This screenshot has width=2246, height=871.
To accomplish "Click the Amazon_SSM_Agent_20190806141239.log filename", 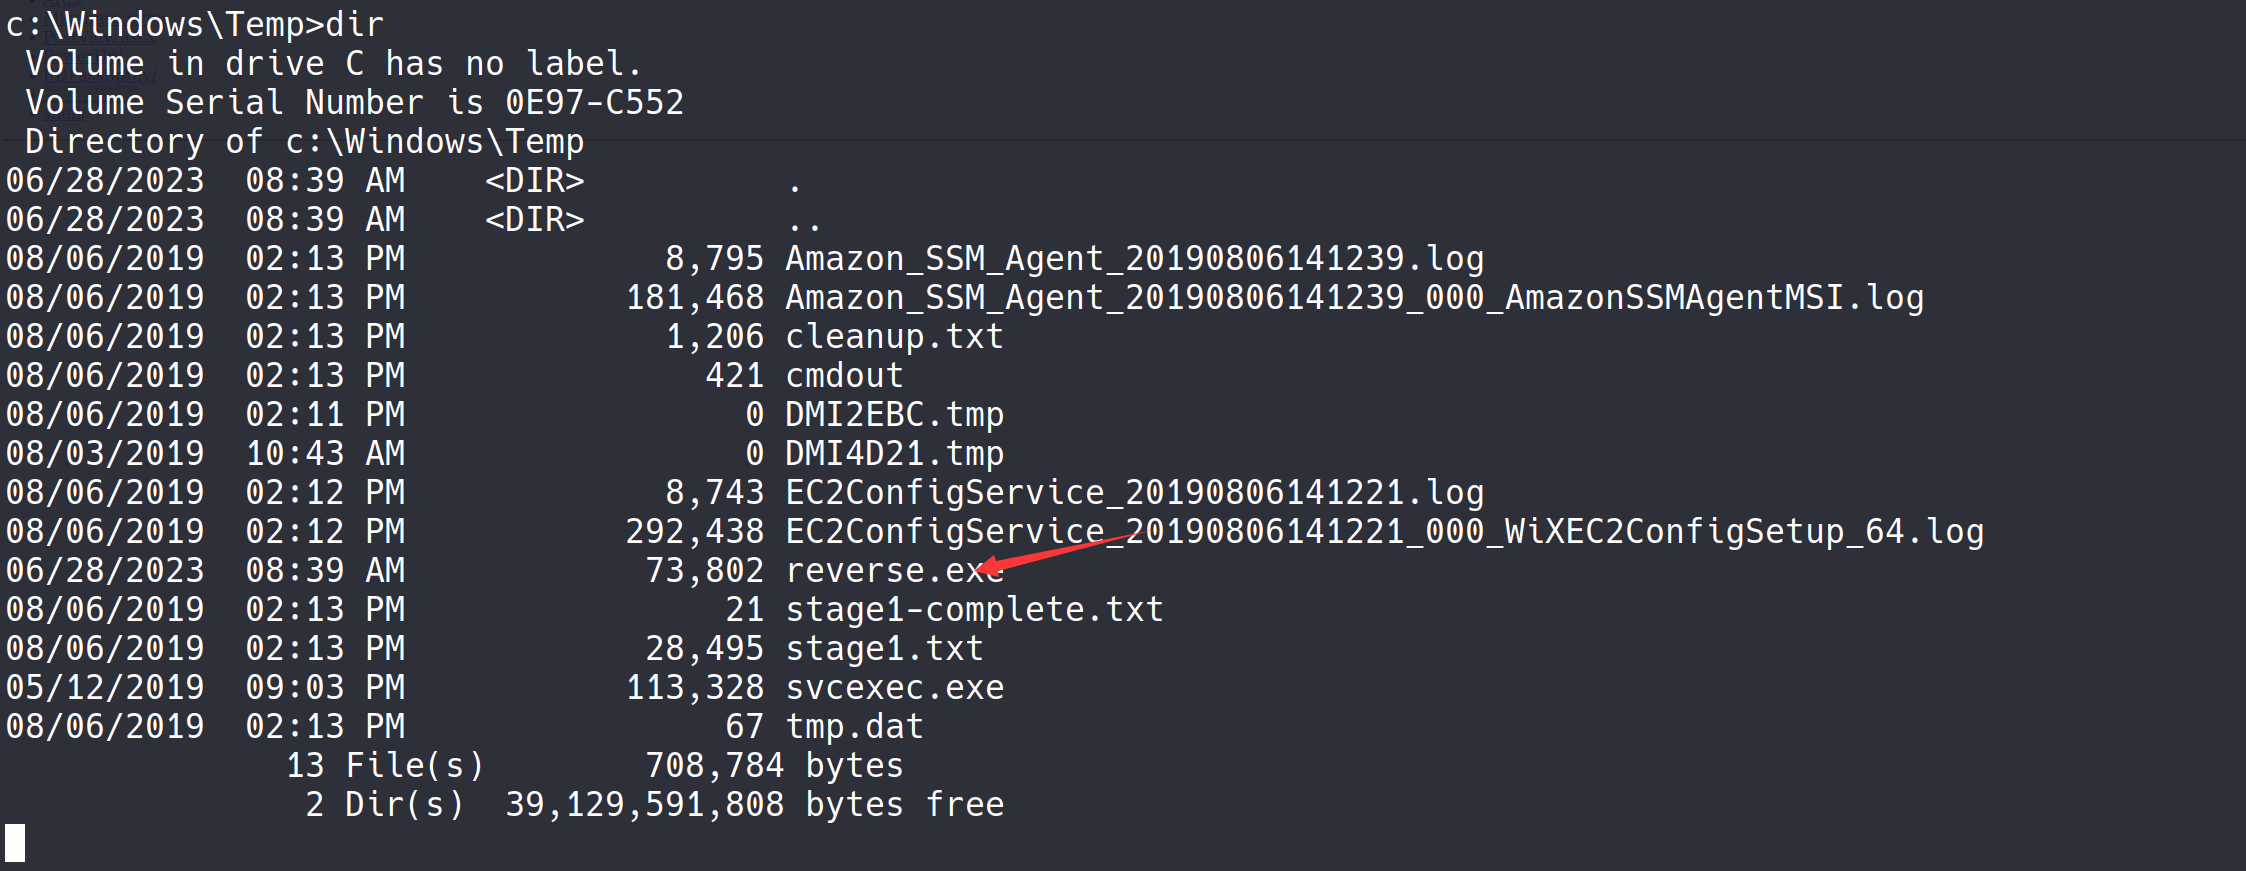I will tap(1134, 259).
